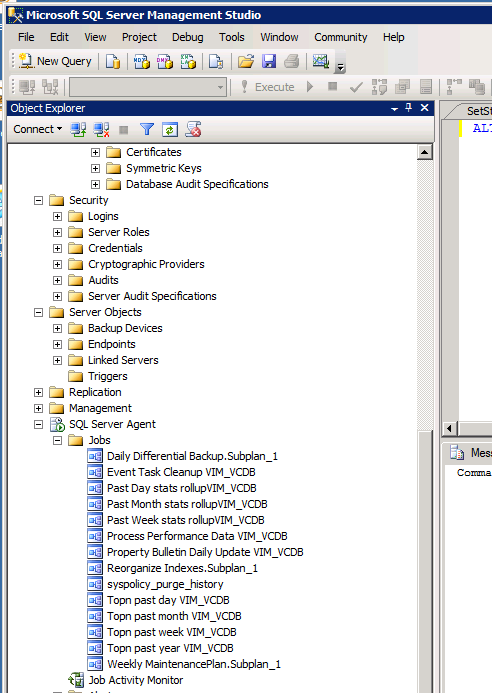
Task: Save the file with the floppy disk icon
Action: [x=269, y=61]
